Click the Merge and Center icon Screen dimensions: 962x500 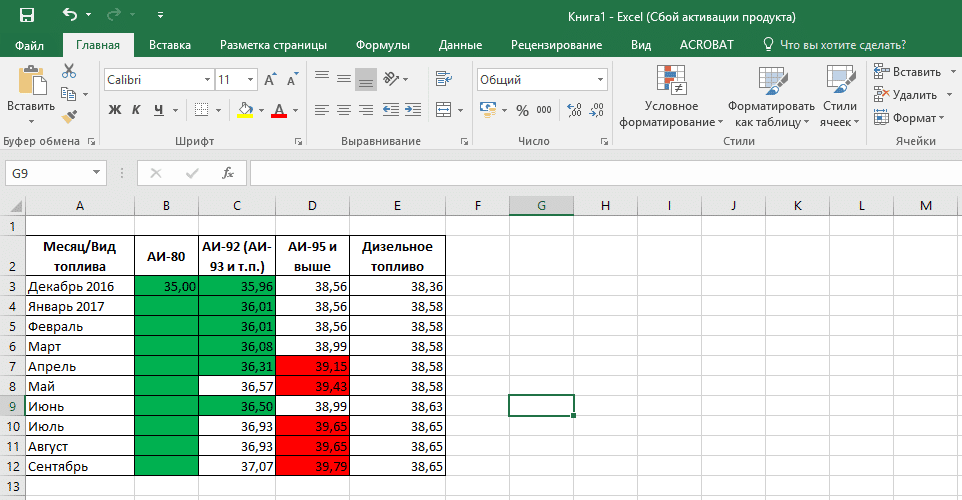(x=444, y=110)
